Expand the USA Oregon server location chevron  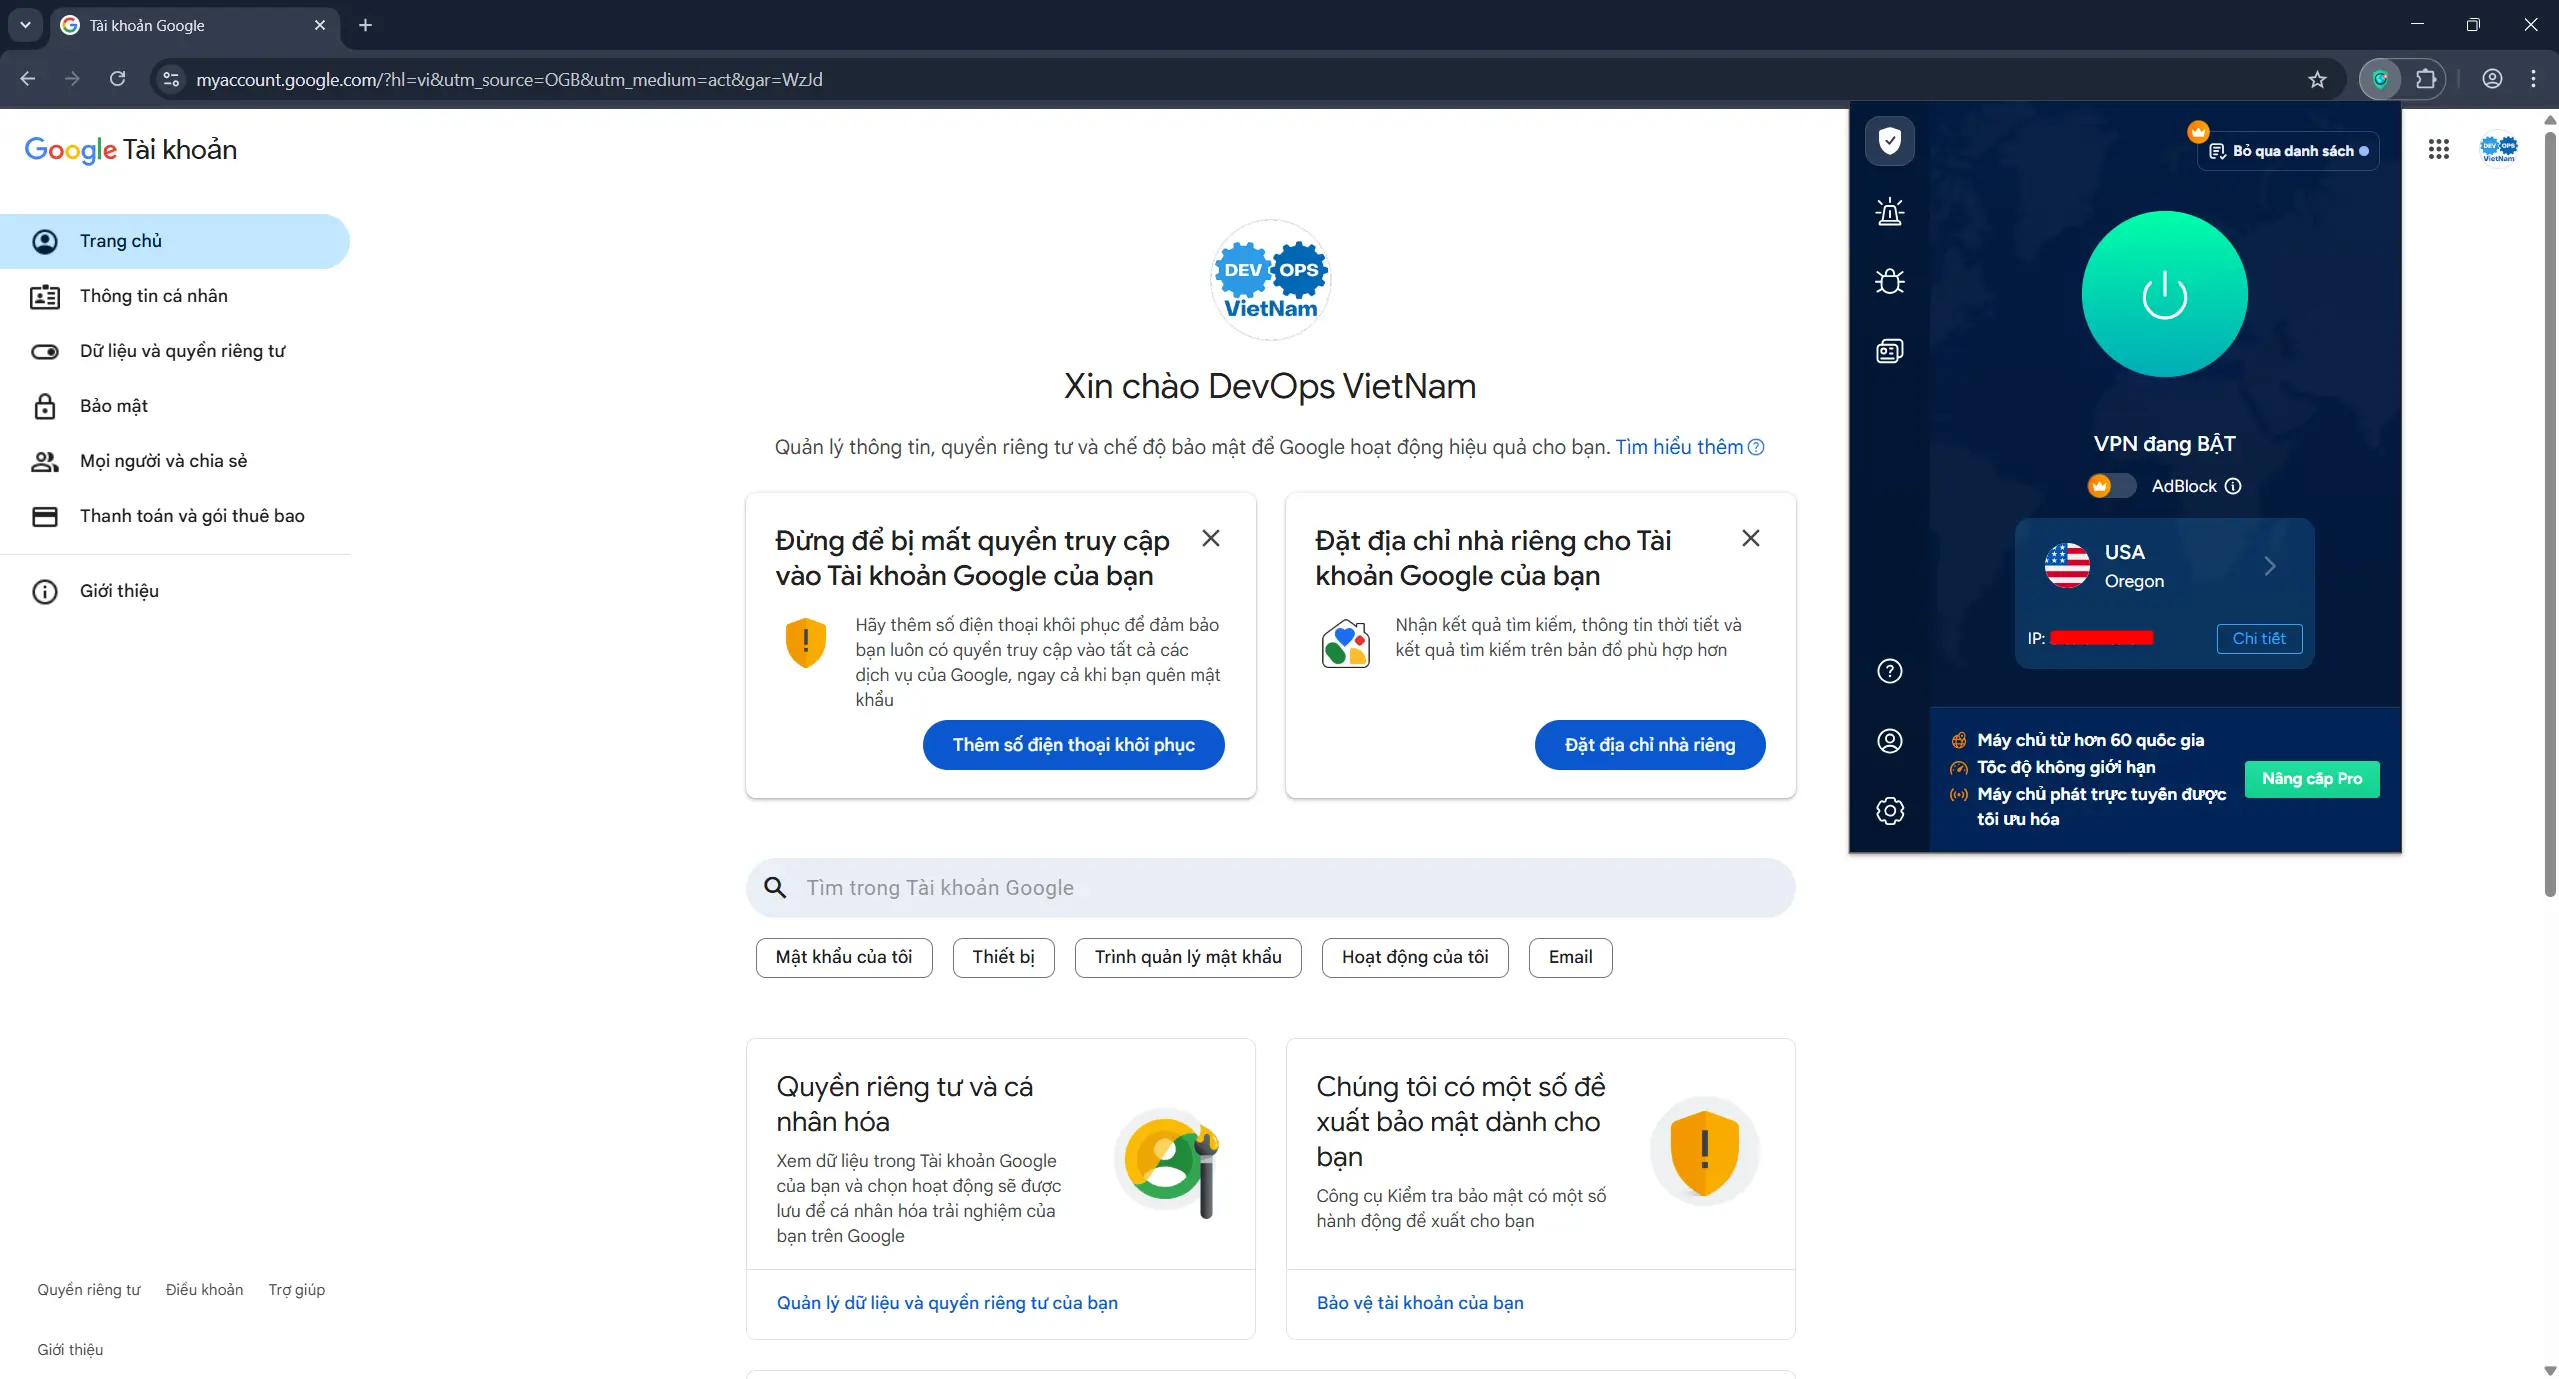(2270, 566)
